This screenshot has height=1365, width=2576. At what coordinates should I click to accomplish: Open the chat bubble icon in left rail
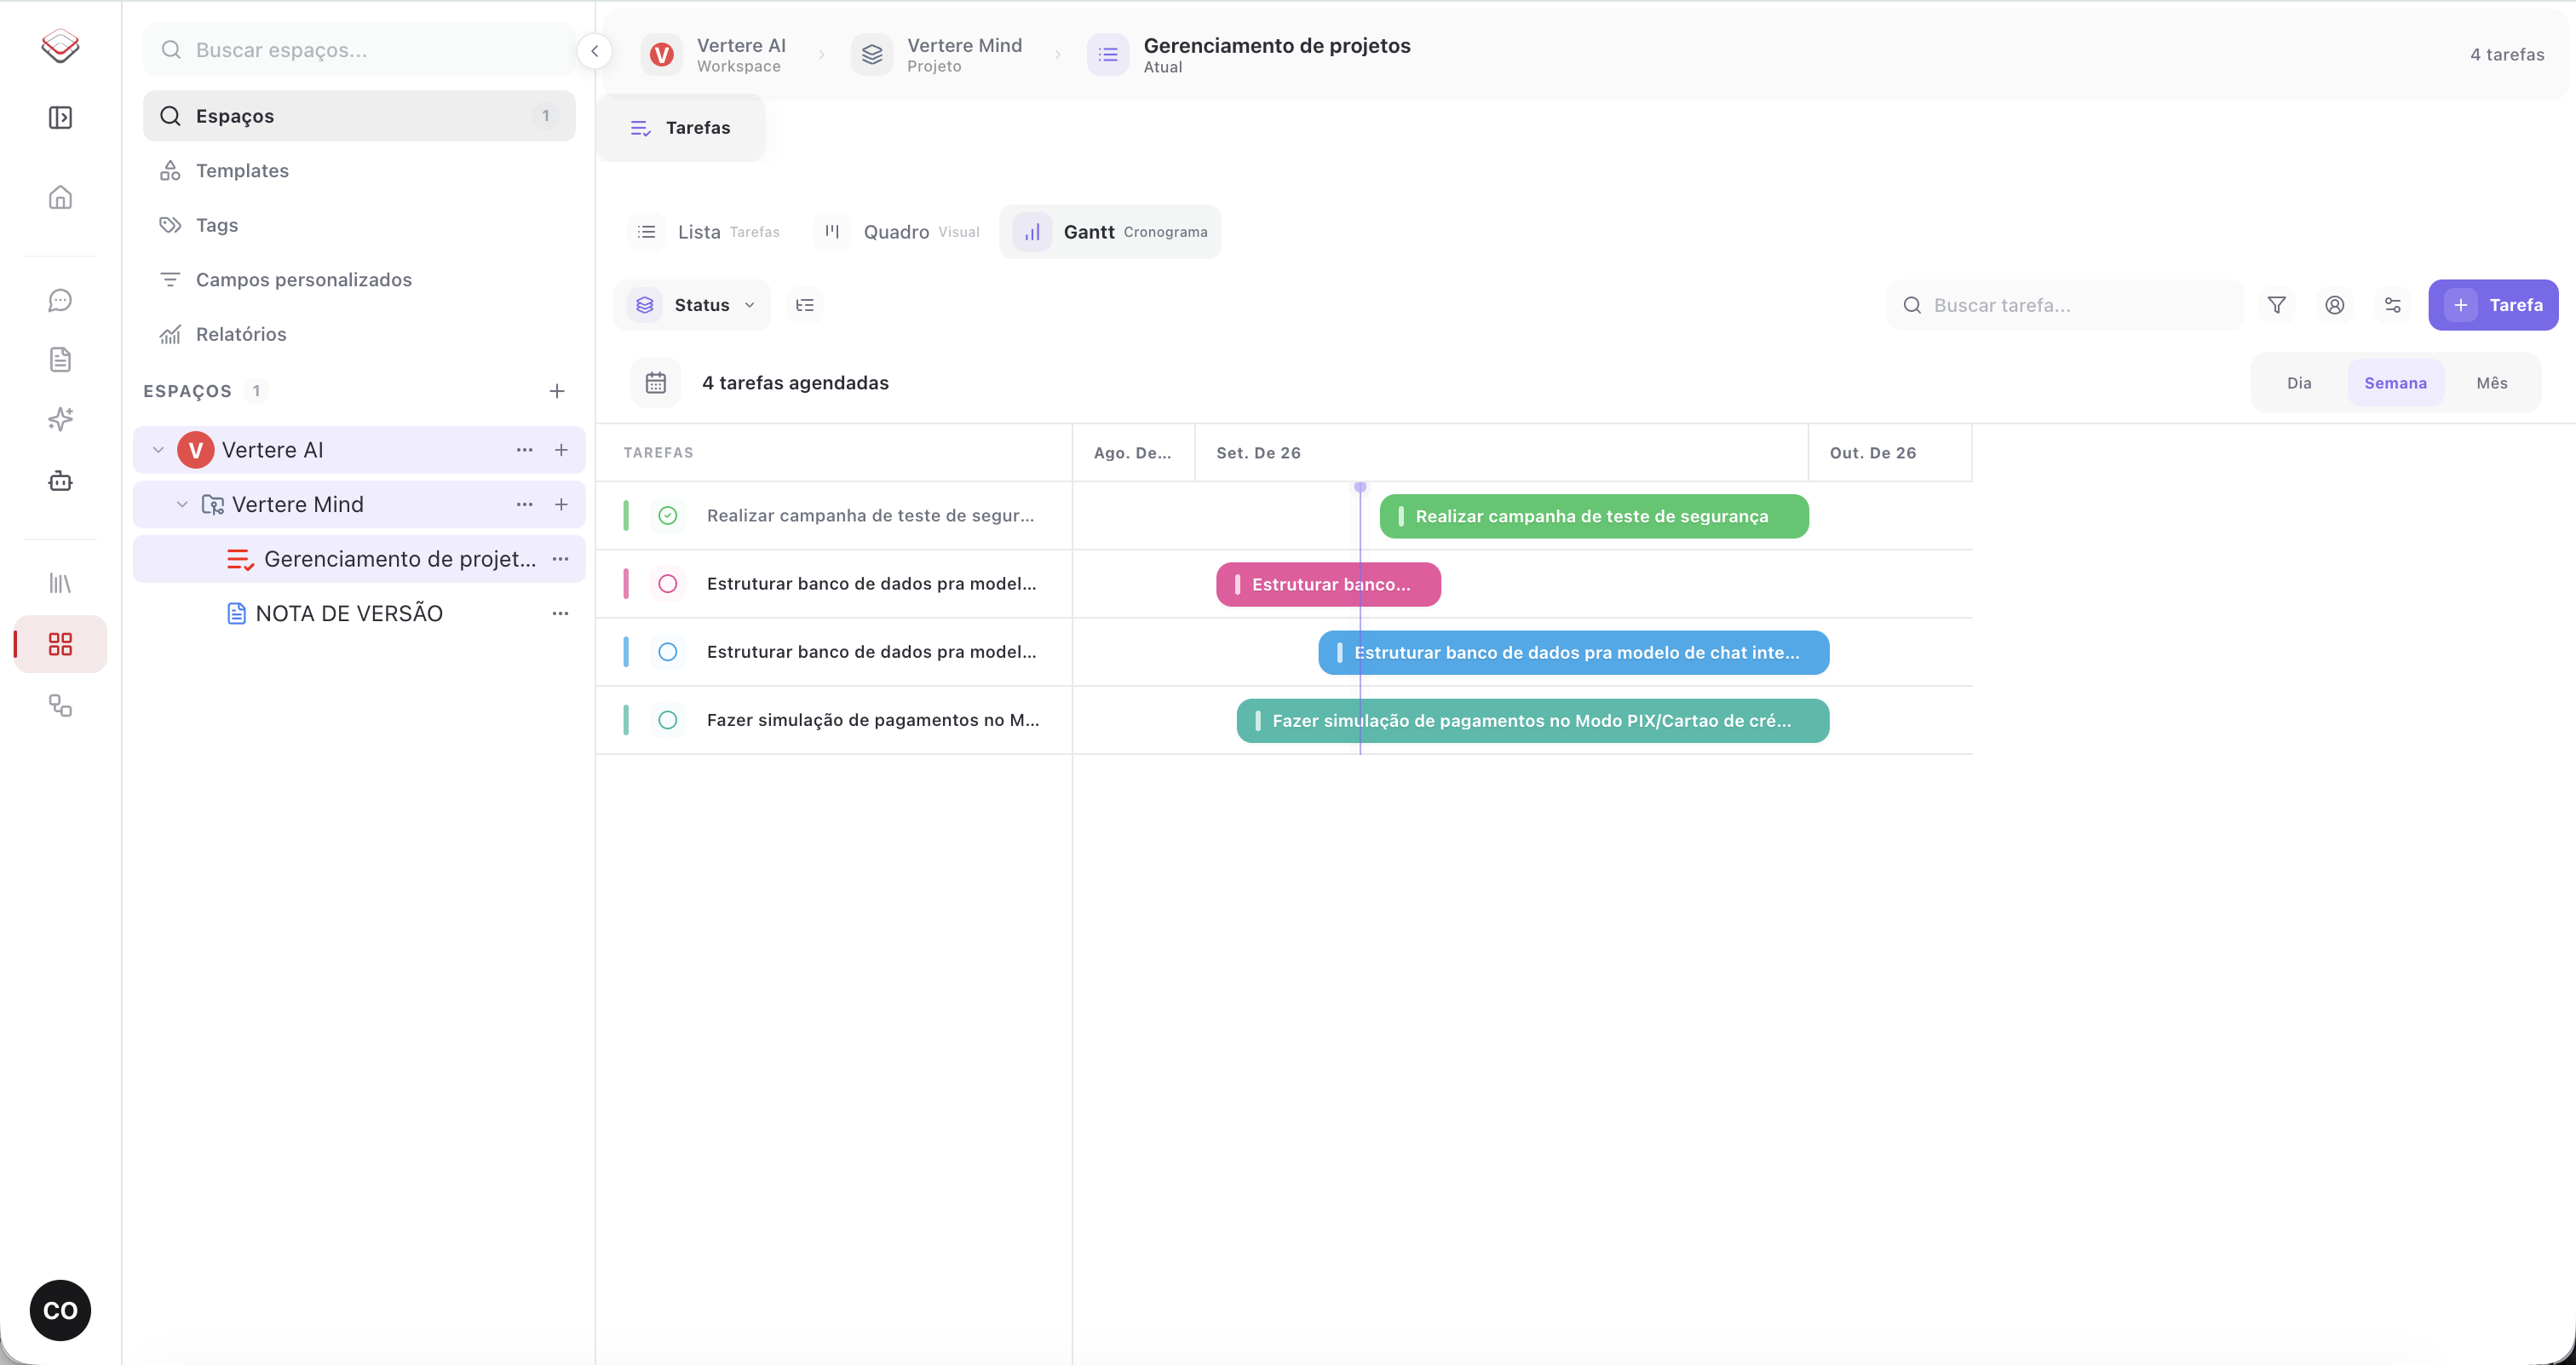click(x=60, y=300)
